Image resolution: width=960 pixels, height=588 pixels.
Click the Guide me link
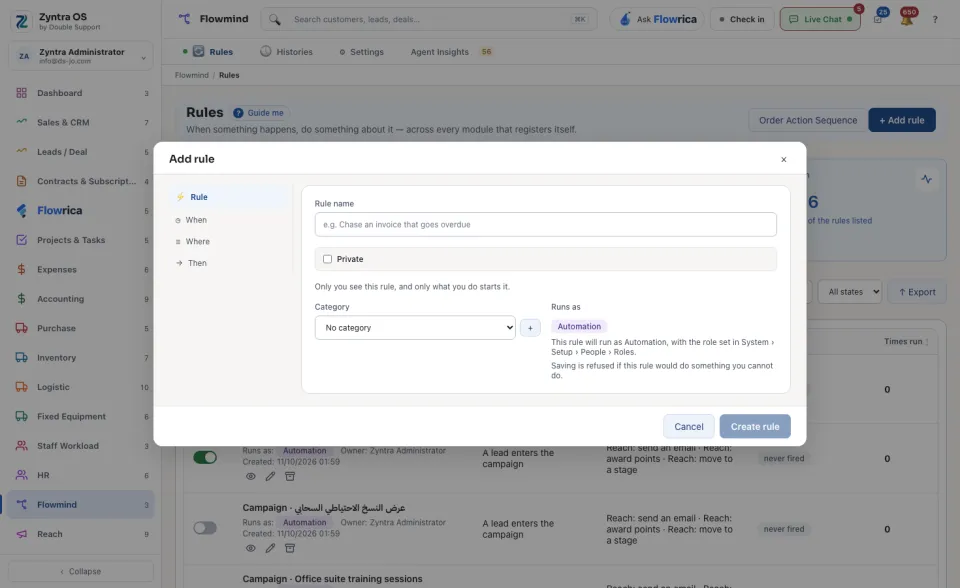click(x=260, y=113)
